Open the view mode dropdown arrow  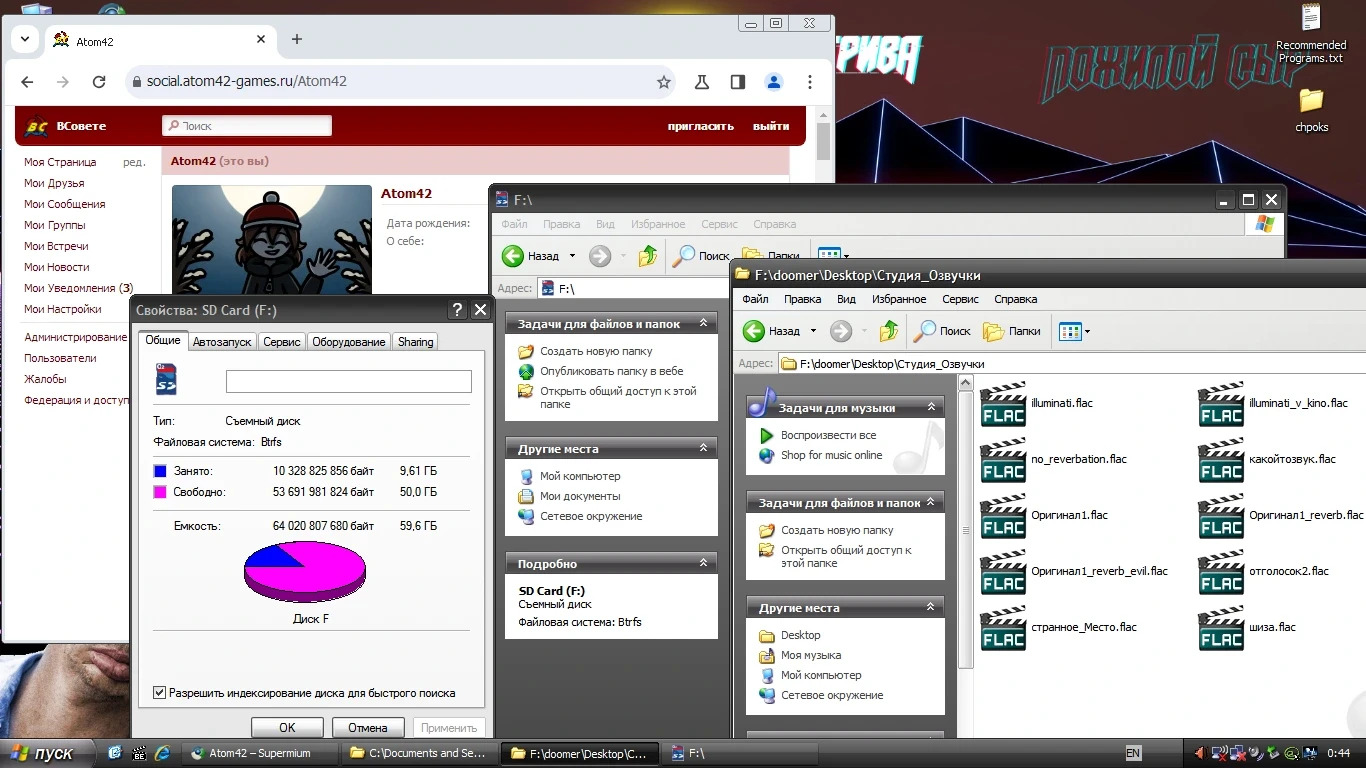(1087, 331)
